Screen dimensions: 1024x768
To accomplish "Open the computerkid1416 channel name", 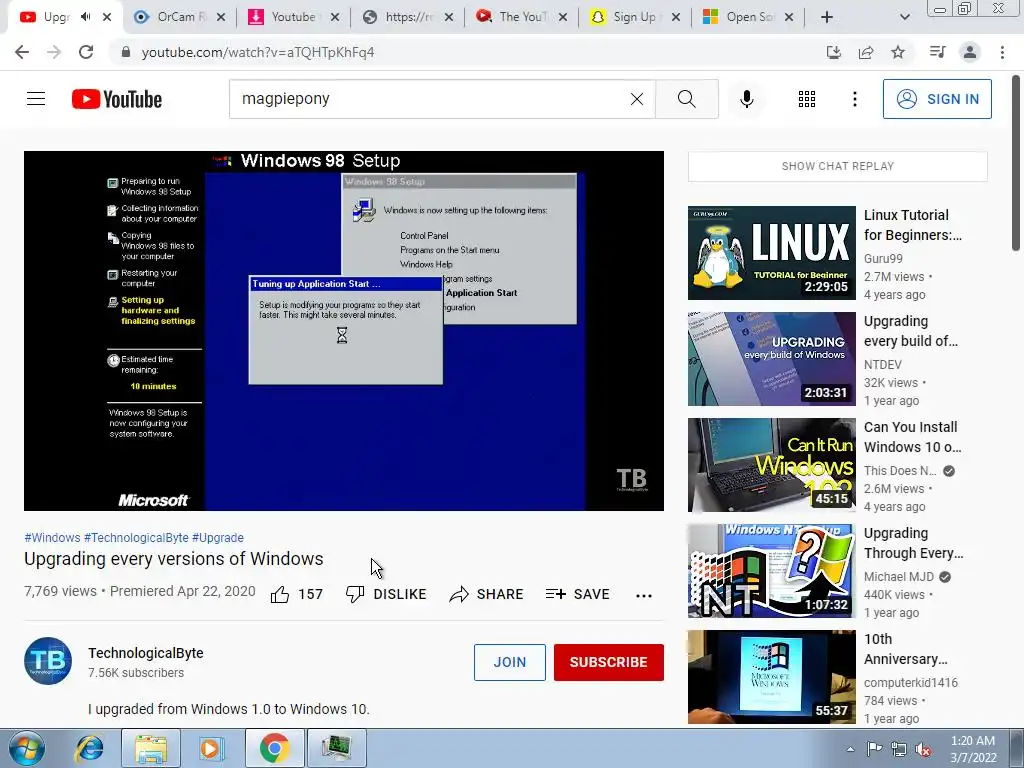I will point(910,682).
